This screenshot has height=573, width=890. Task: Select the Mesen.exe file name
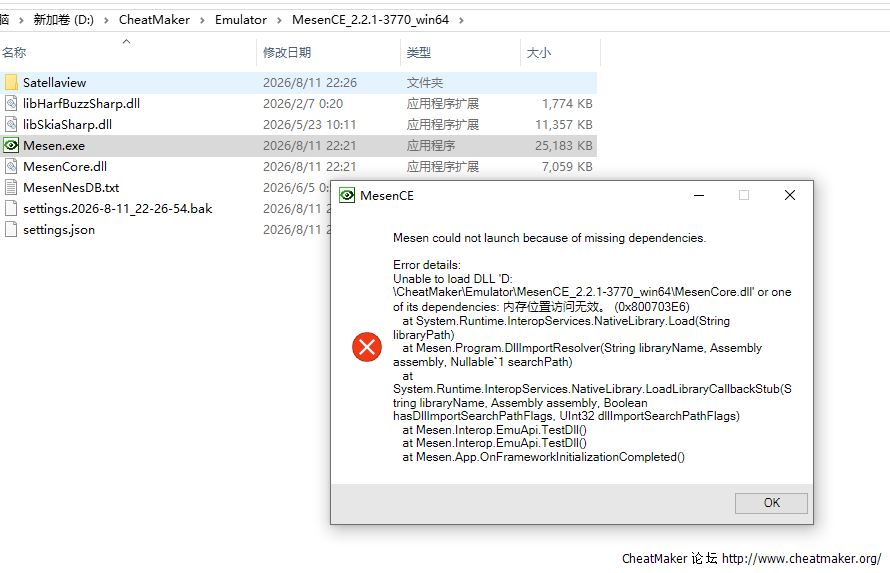54,145
